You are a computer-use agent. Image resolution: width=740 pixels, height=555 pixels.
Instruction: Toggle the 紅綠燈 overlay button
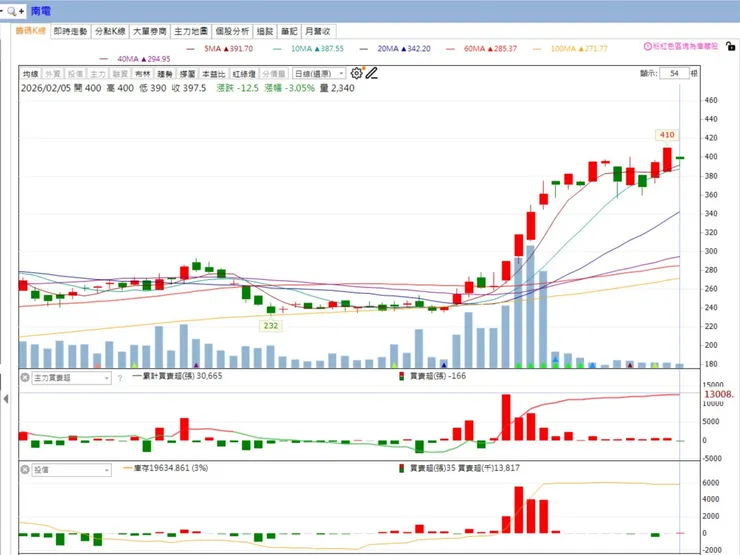pos(244,74)
